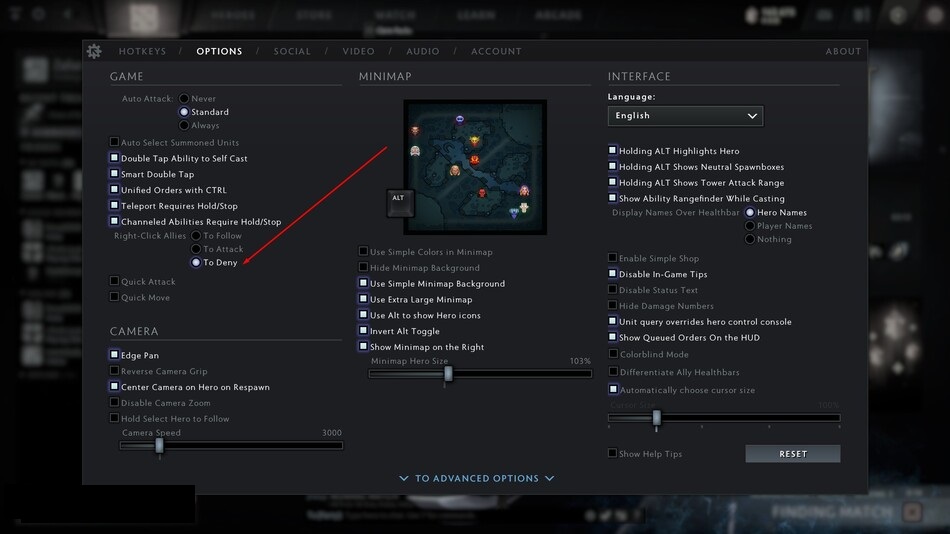
Task: Open the Language dropdown
Action: [x=685, y=116]
